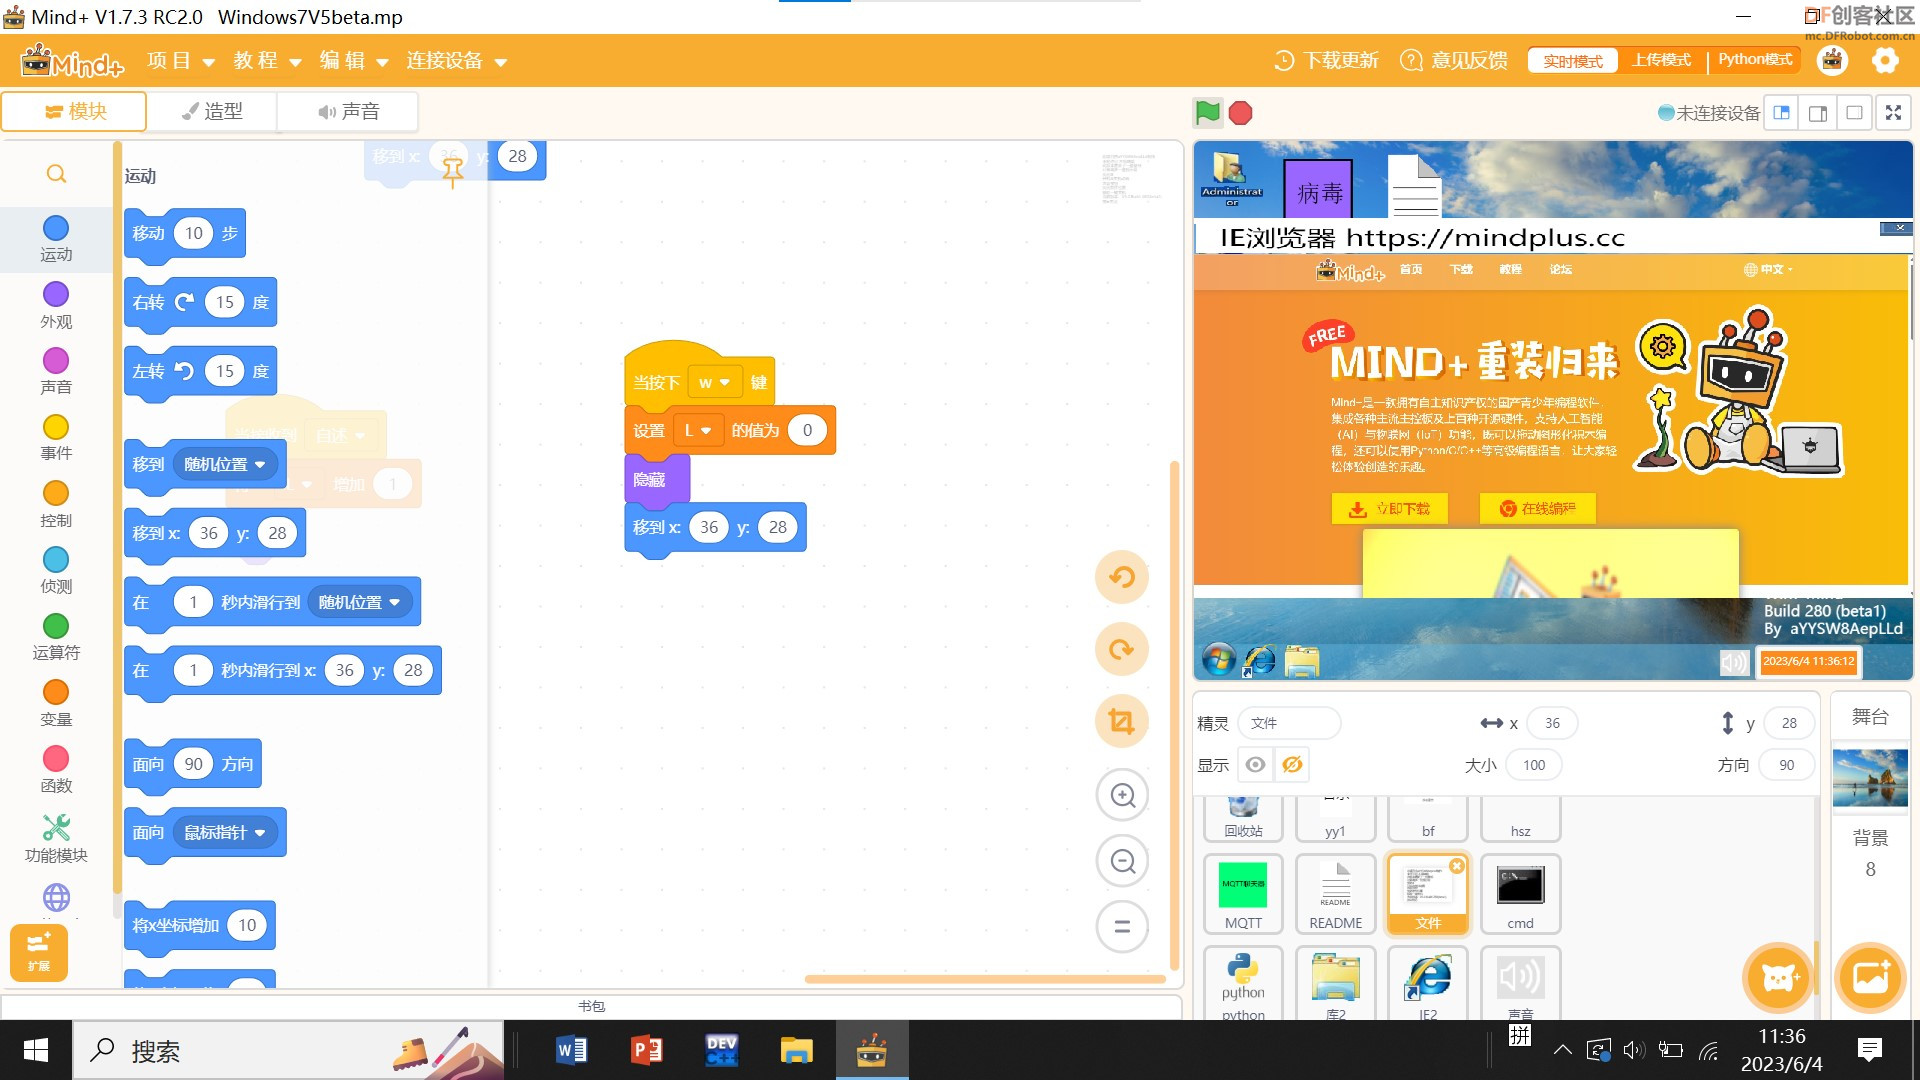
Task: Switch to the 造型 costumes tab
Action: click(212, 111)
